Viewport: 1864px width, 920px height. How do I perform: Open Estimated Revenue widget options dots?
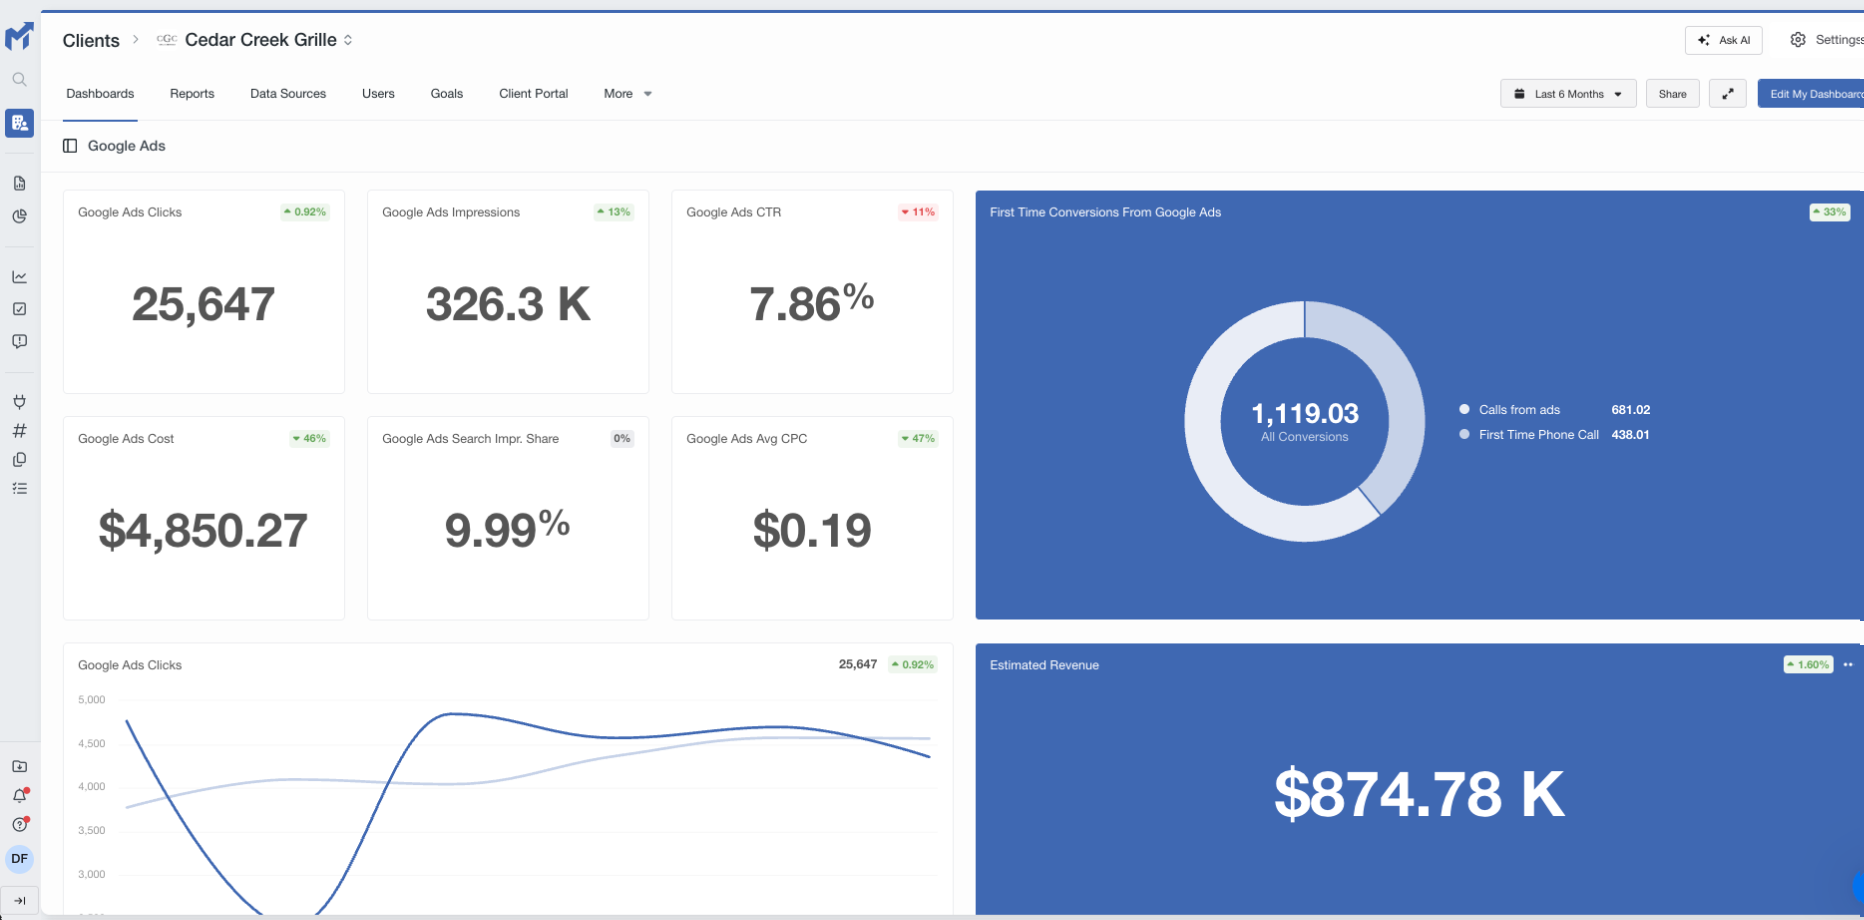click(x=1848, y=665)
